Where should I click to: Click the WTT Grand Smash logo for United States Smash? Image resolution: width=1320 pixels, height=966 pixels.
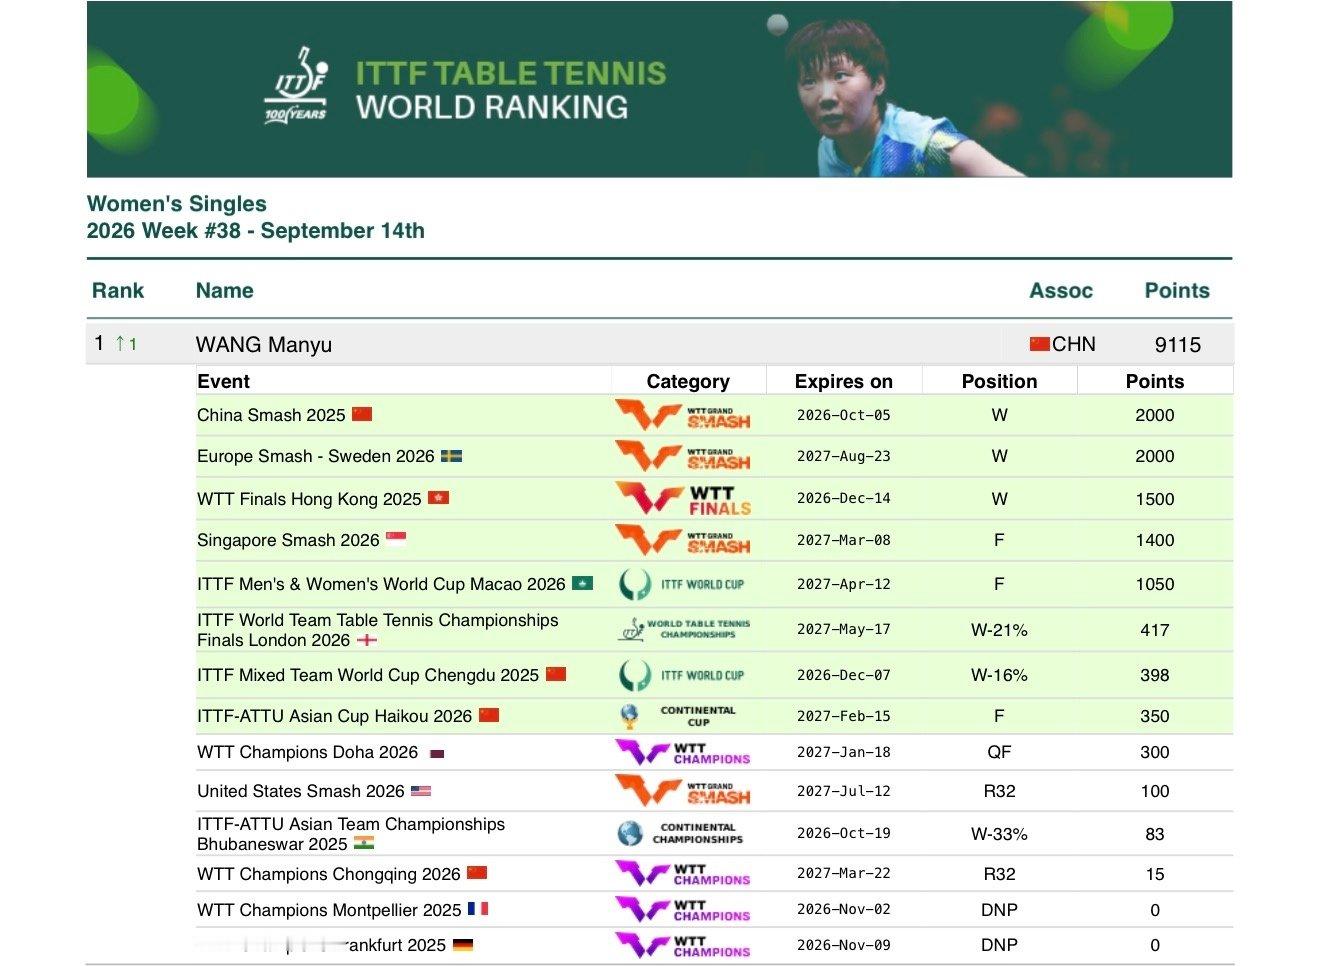coord(683,791)
